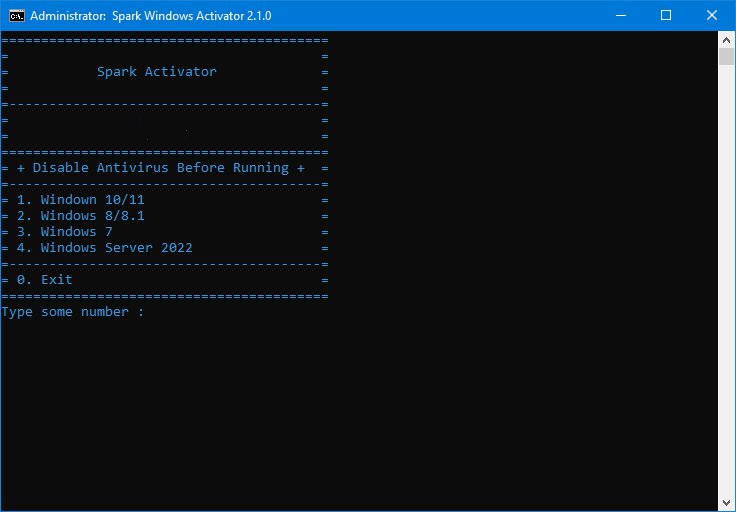Click the '1. Windown 10/11' line
This screenshot has width=736, height=512.
point(81,200)
